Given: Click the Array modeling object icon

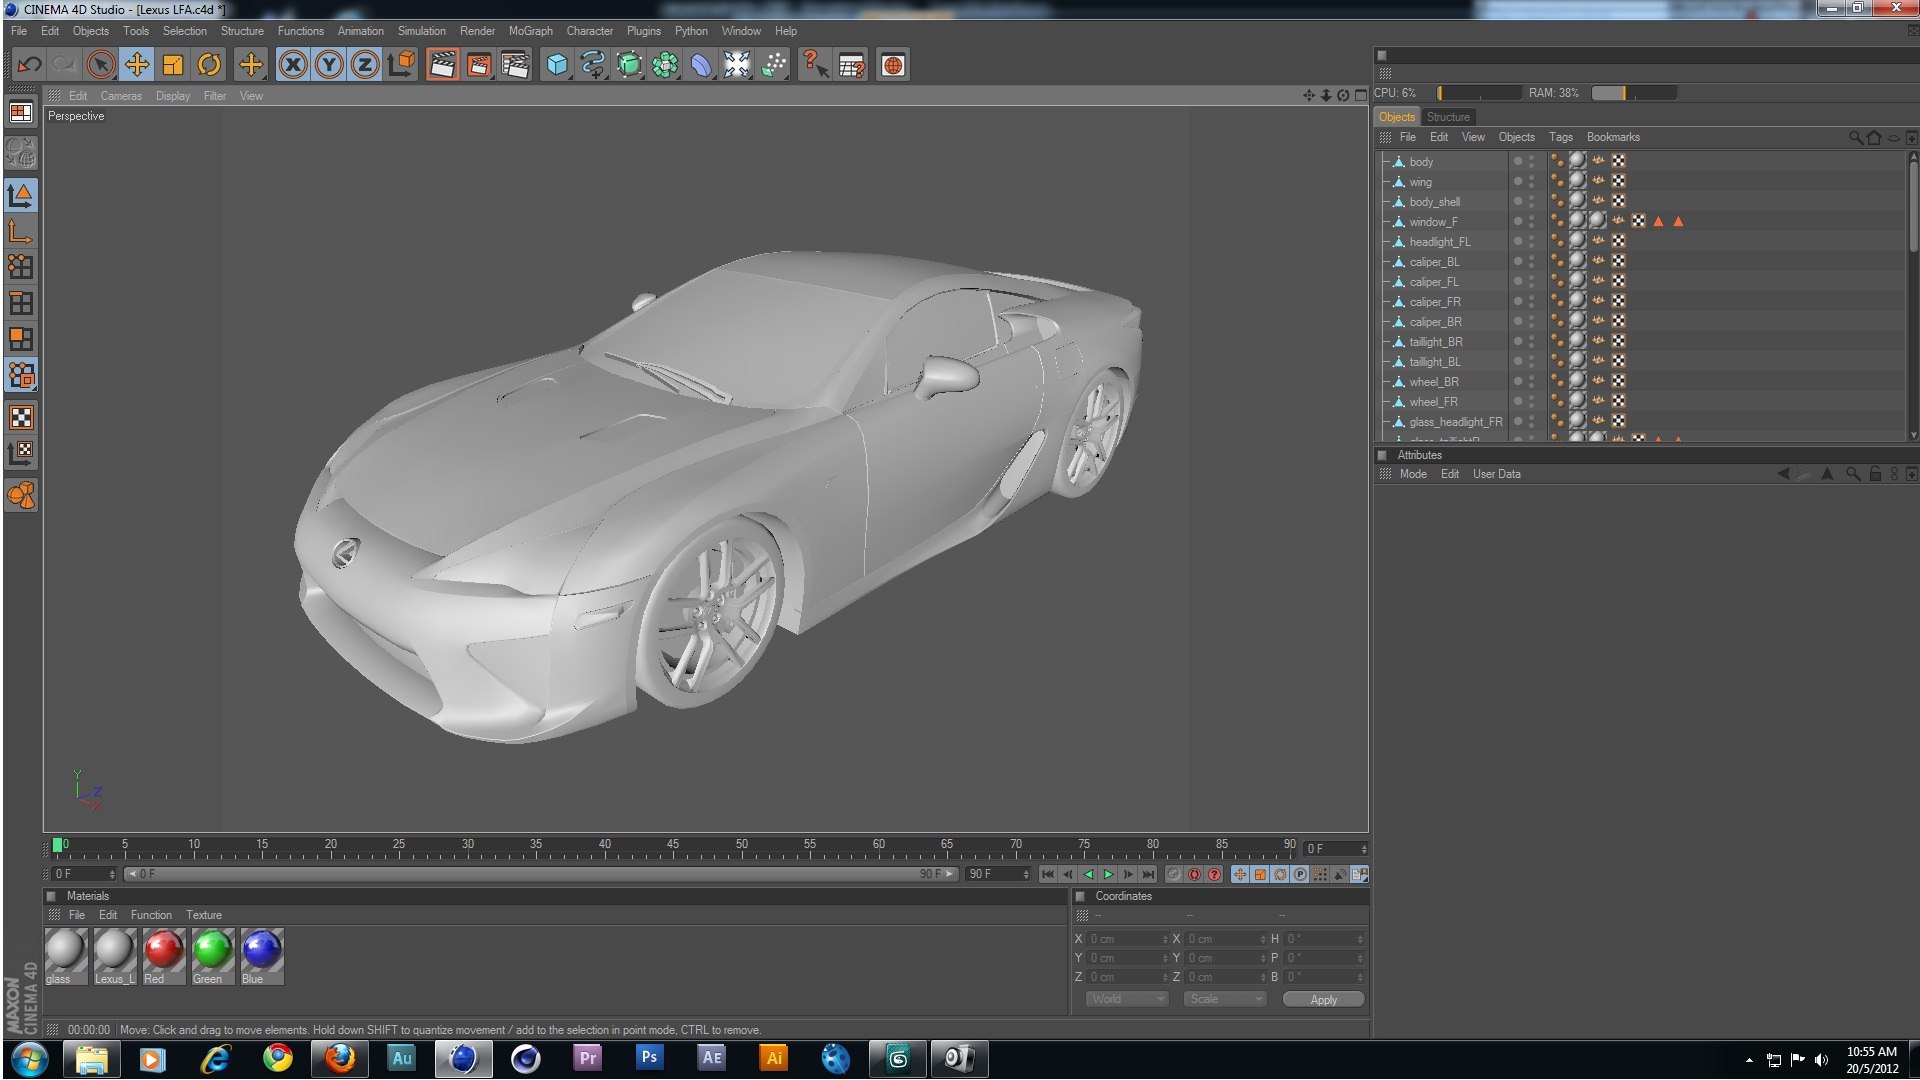Looking at the screenshot, I should point(665,65).
